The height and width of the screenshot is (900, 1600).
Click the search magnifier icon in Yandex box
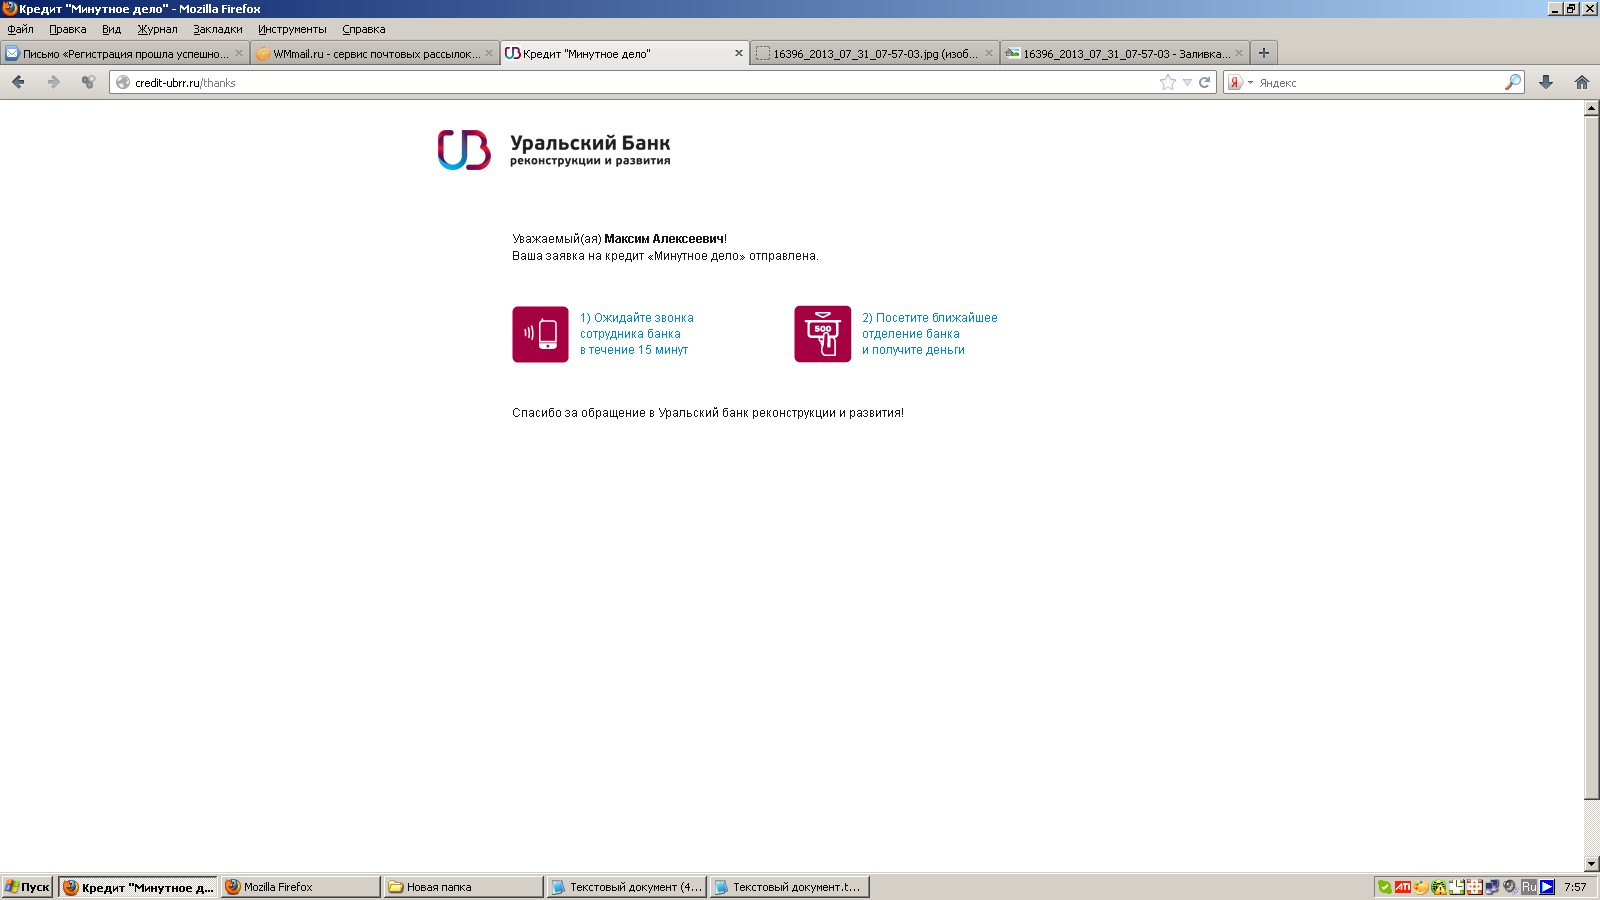[1512, 82]
